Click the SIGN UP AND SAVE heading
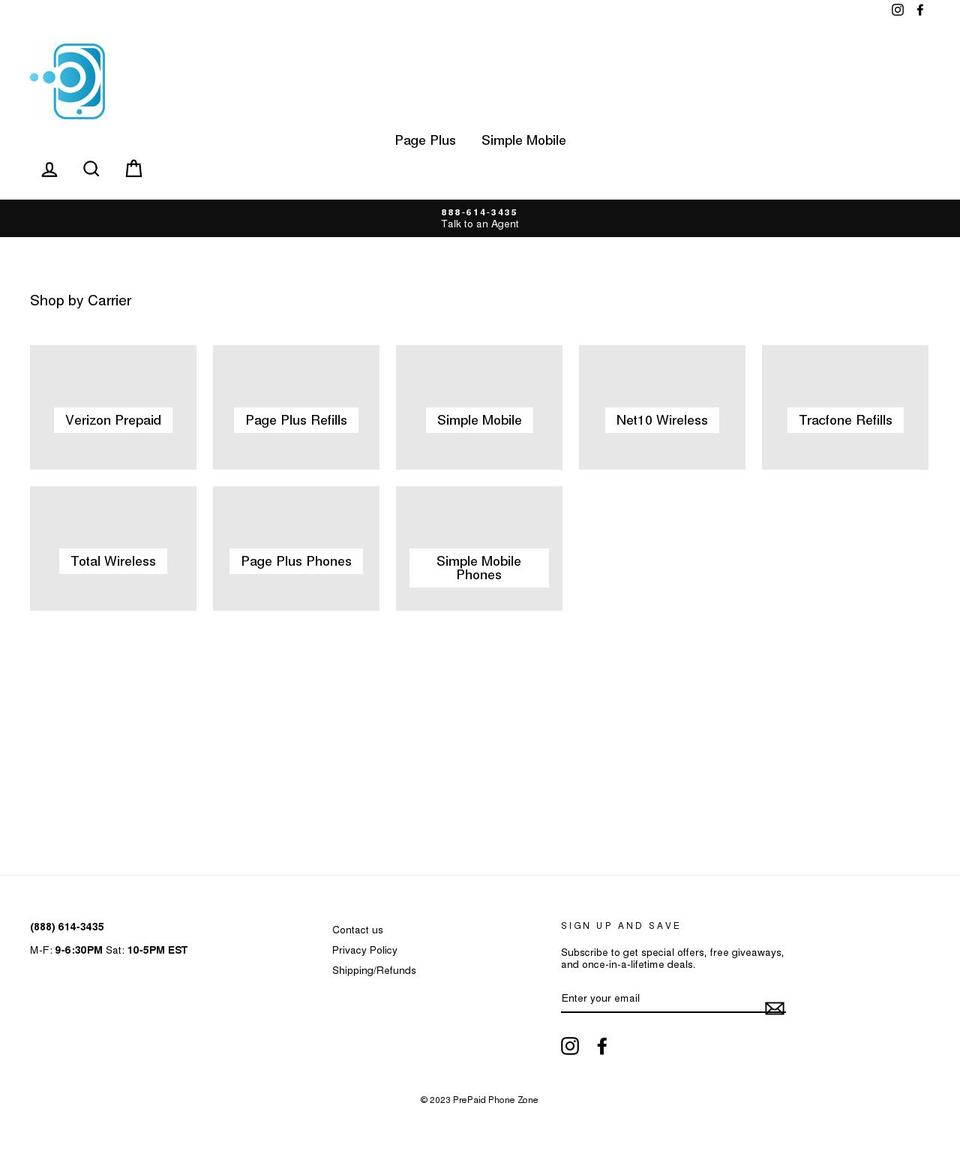 [620, 926]
